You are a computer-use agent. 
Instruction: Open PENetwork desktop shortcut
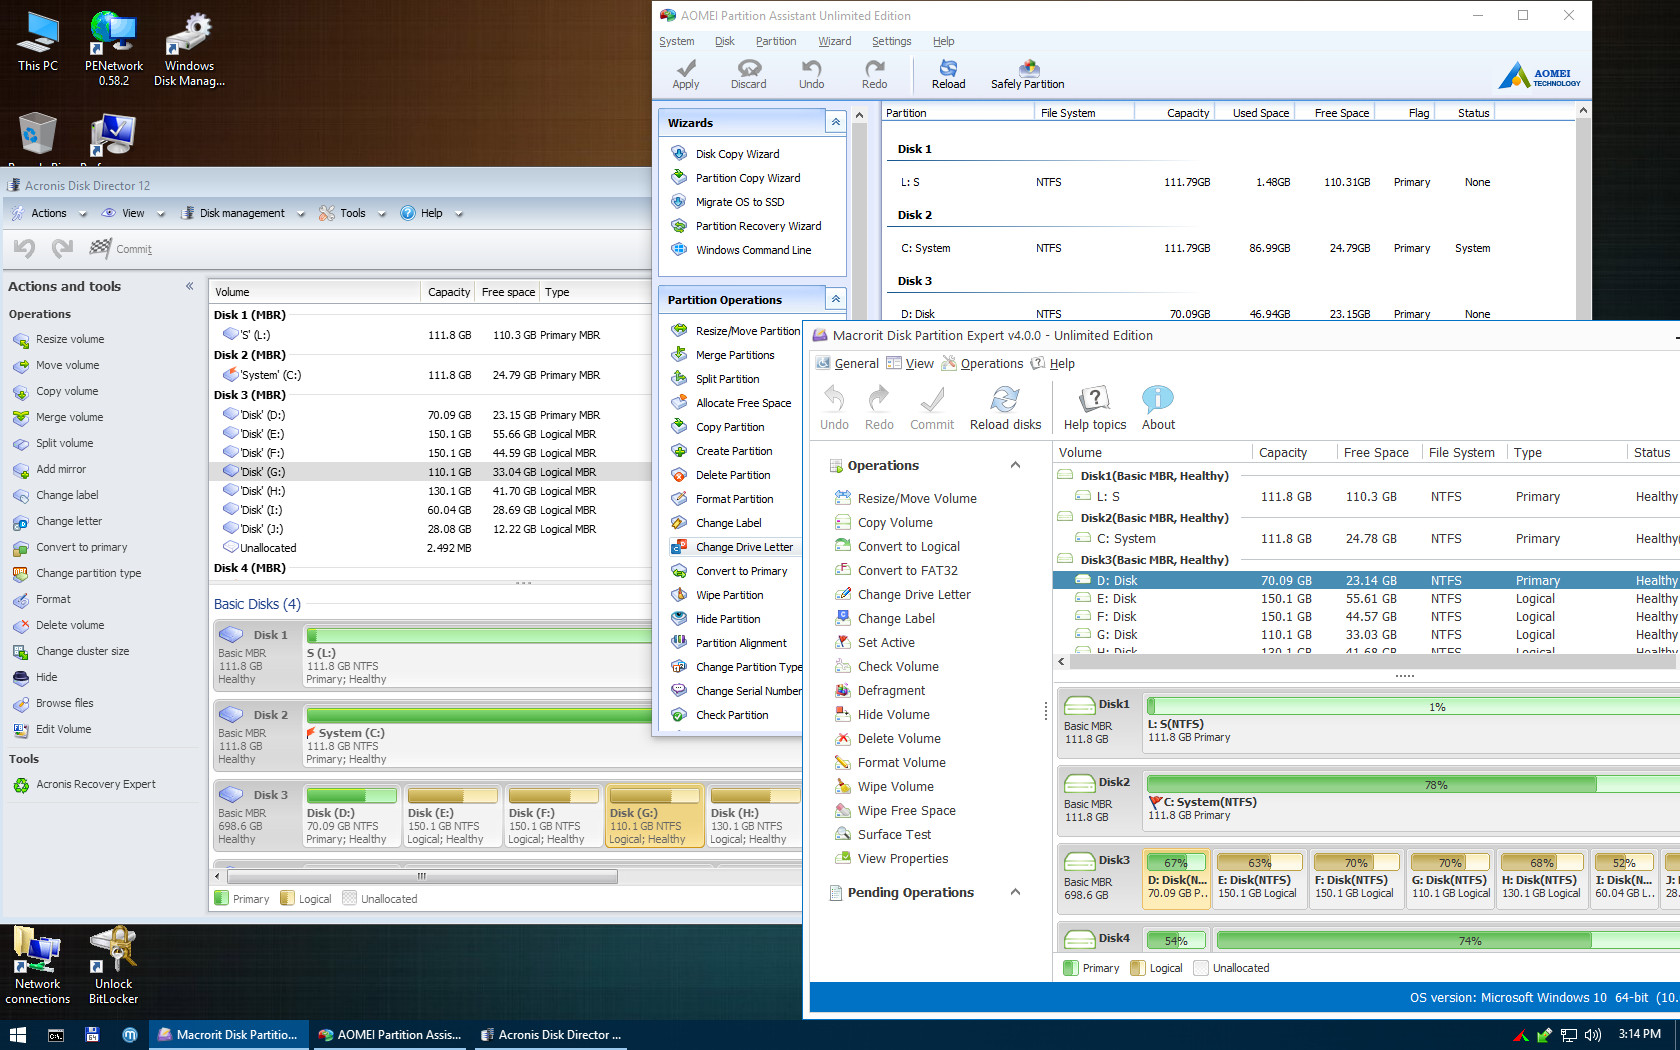pyautogui.click(x=113, y=48)
